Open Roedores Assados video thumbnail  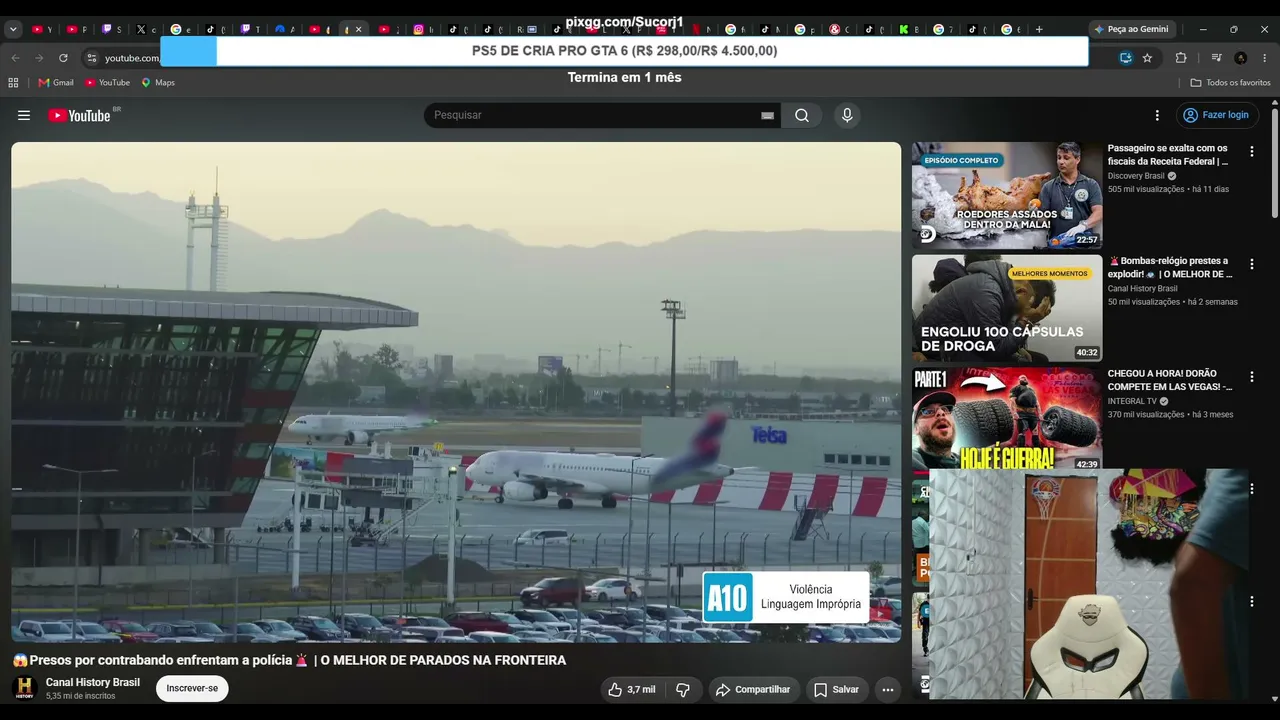coord(1007,195)
